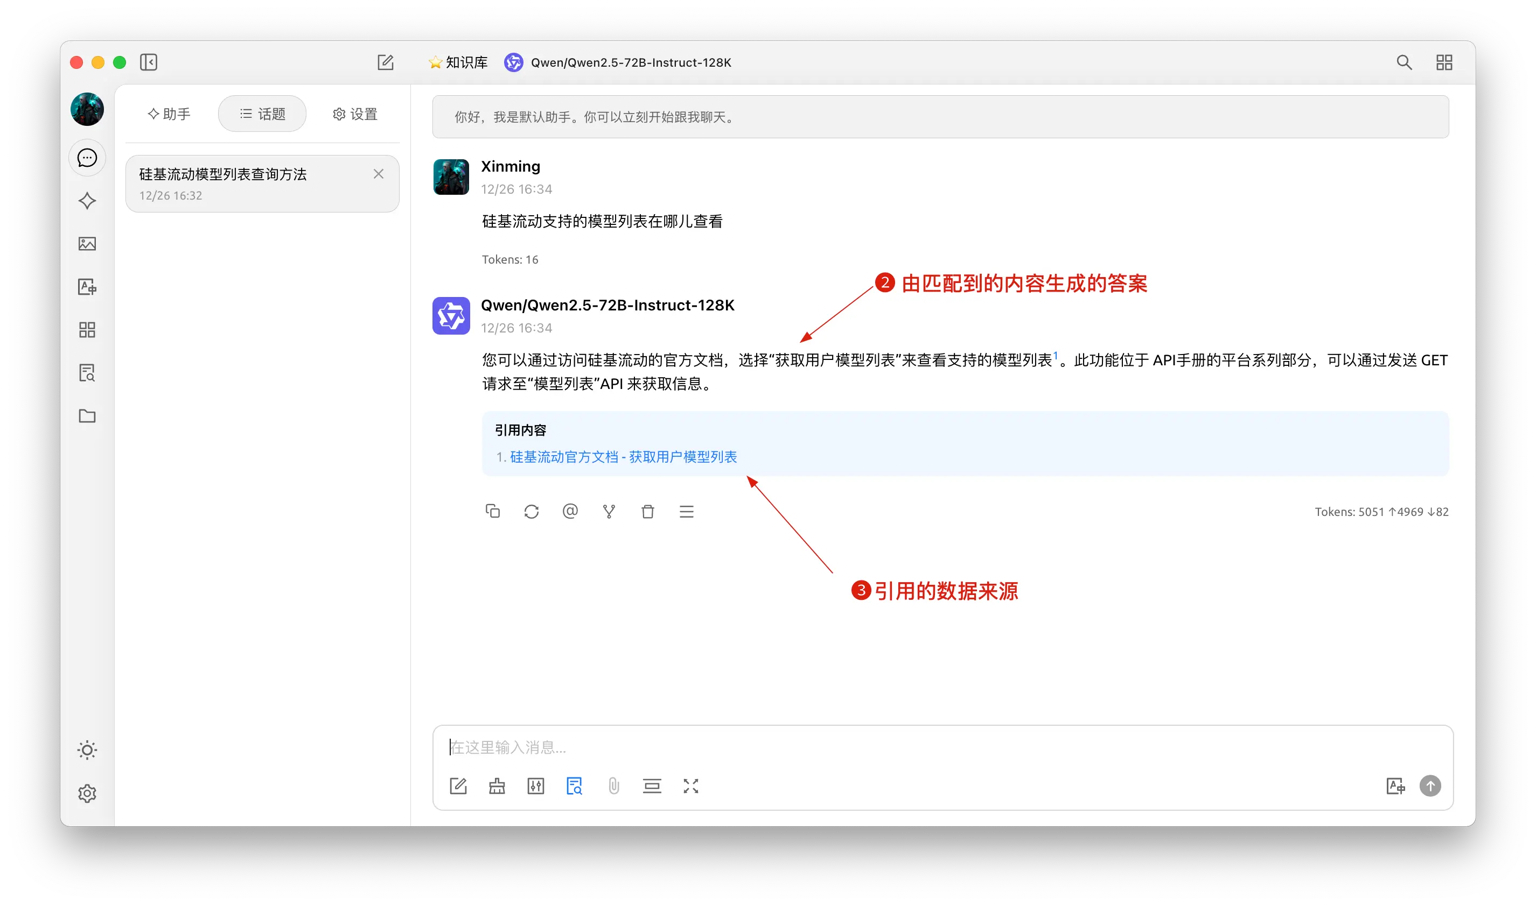The width and height of the screenshot is (1536, 906).
Task: Switch to the 助手 tab
Action: pyautogui.click(x=169, y=113)
